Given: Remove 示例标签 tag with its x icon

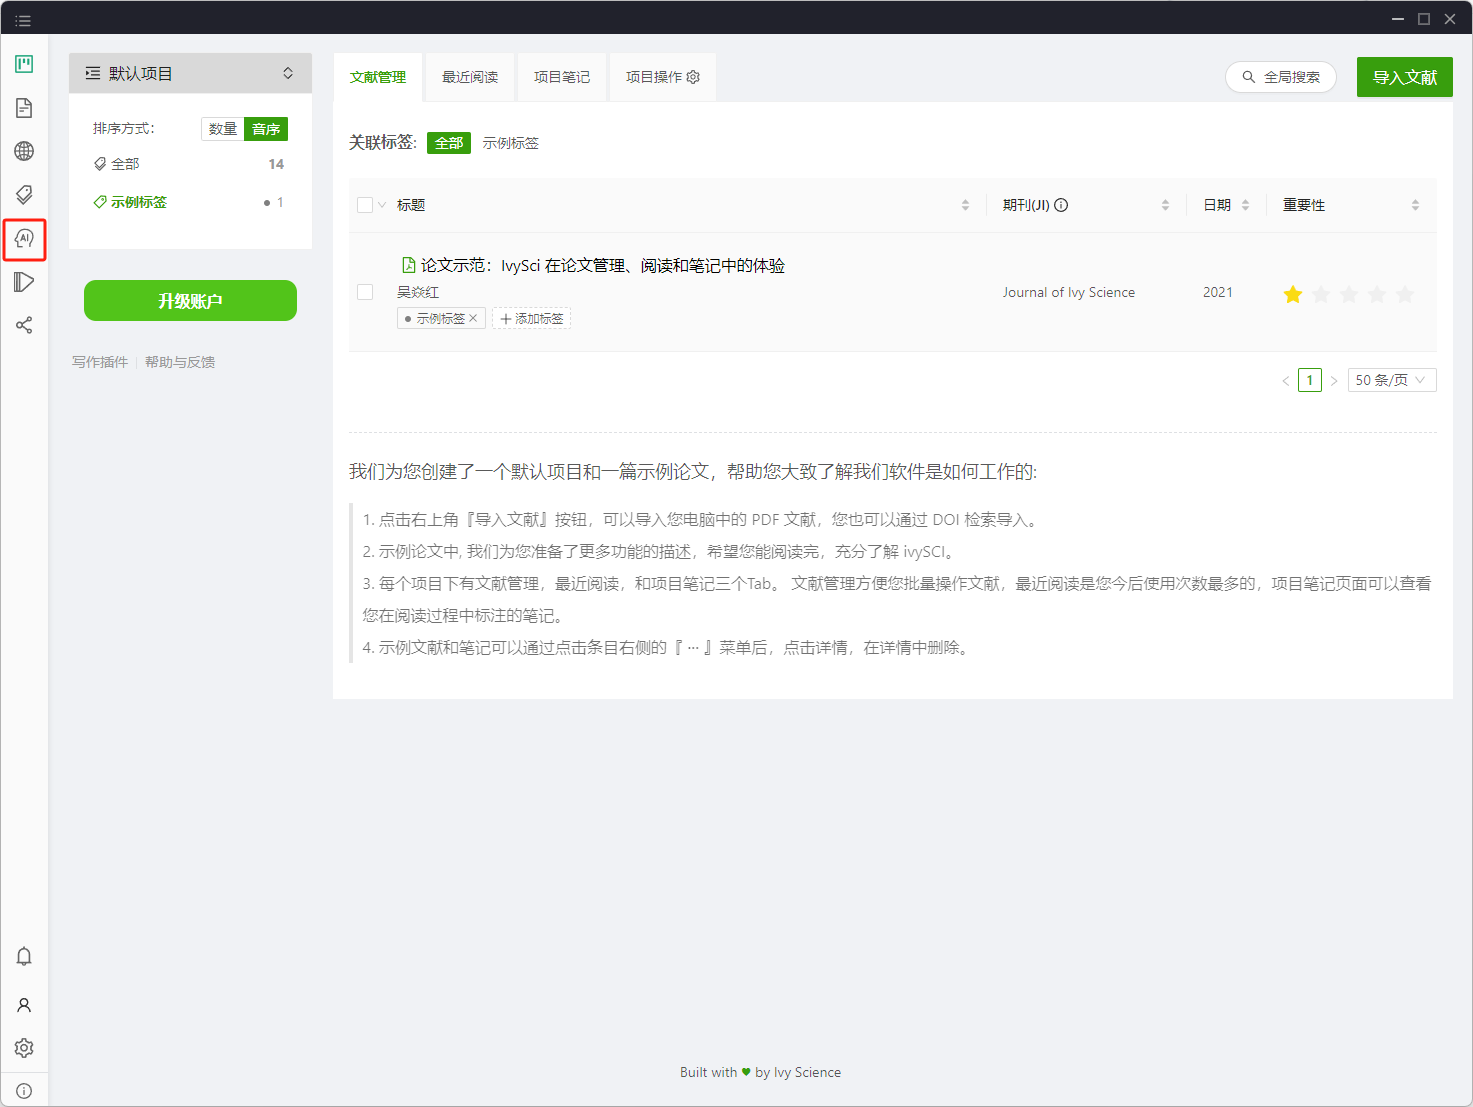Looking at the screenshot, I should 473,318.
